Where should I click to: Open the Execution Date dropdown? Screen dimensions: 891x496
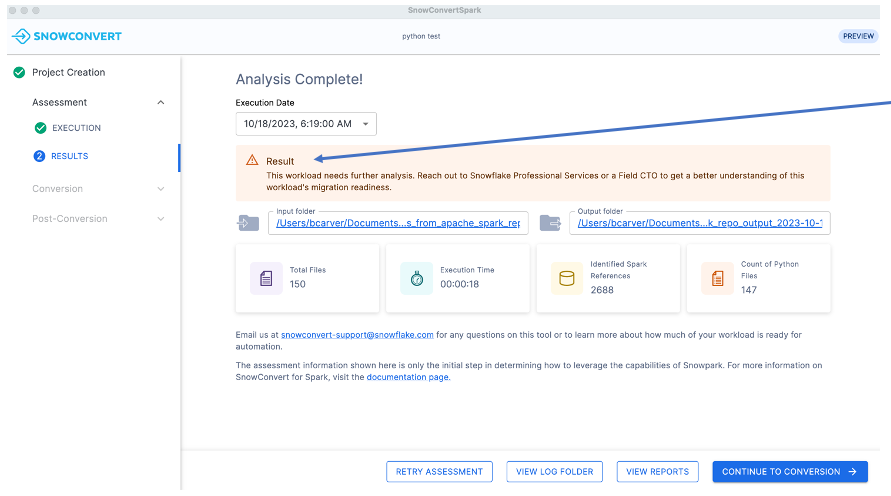click(x=306, y=124)
